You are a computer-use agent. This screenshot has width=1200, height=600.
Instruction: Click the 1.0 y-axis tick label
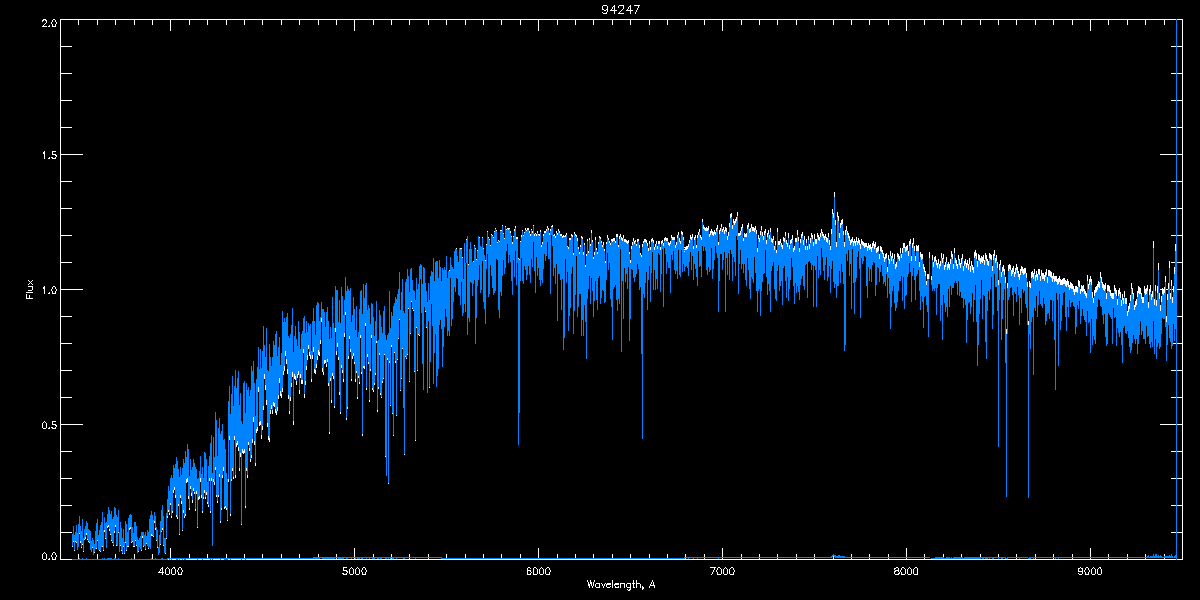point(47,290)
